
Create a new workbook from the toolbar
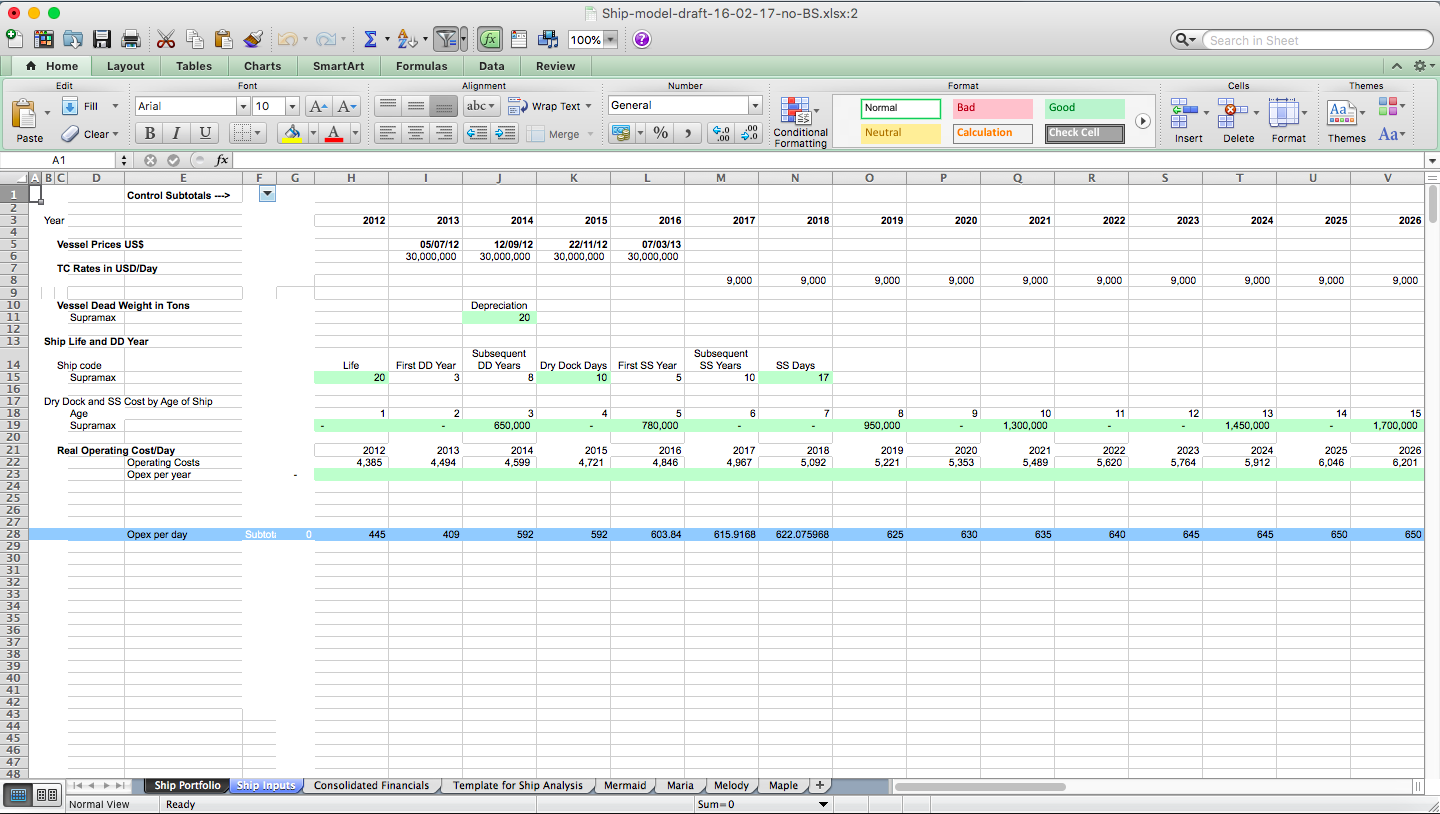pos(14,39)
